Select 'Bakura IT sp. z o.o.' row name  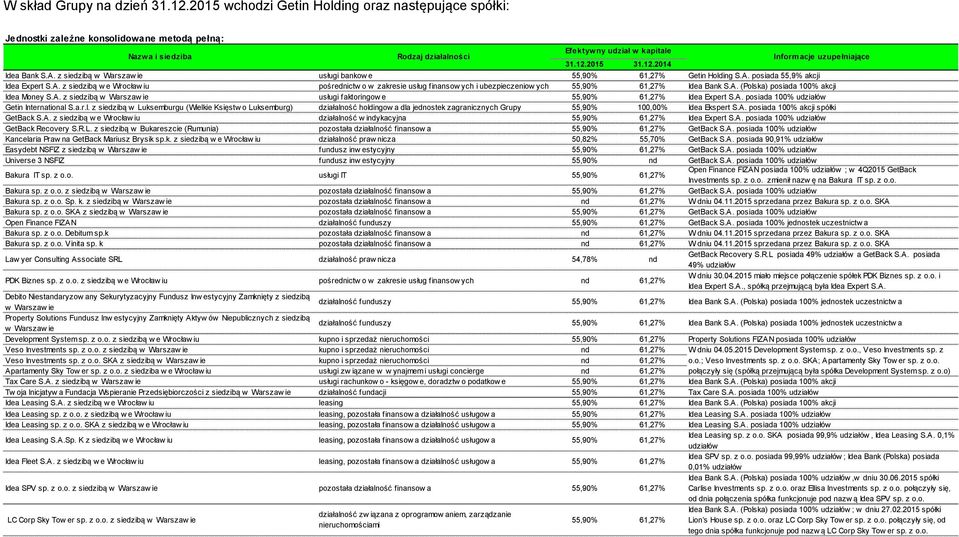pos(39,175)
